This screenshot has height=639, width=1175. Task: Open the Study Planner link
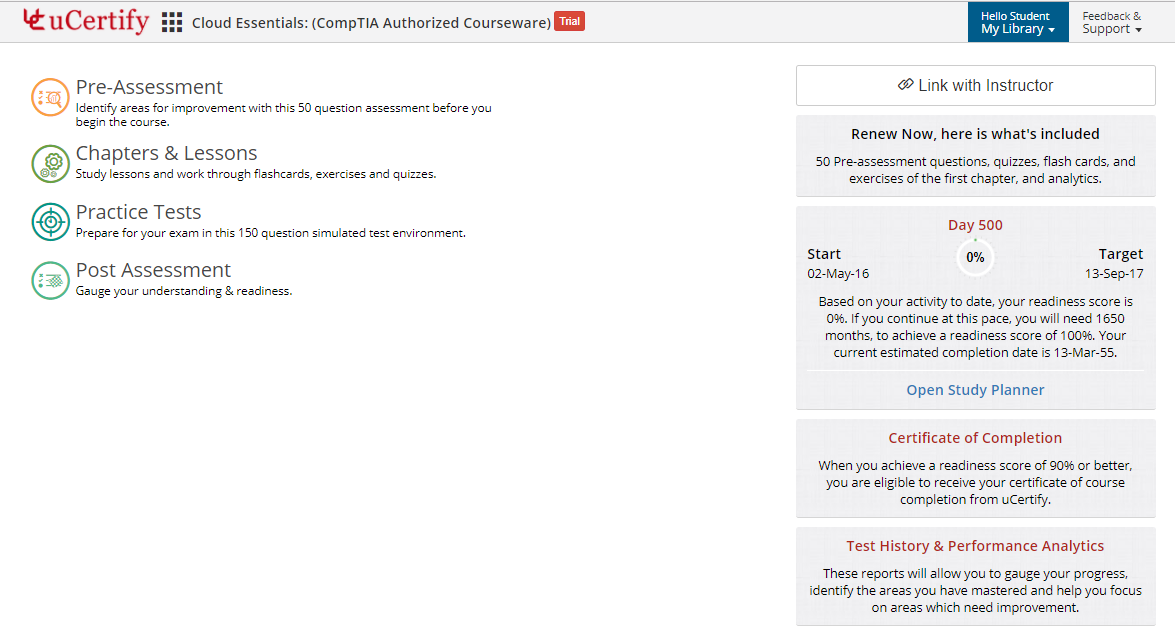975,390
